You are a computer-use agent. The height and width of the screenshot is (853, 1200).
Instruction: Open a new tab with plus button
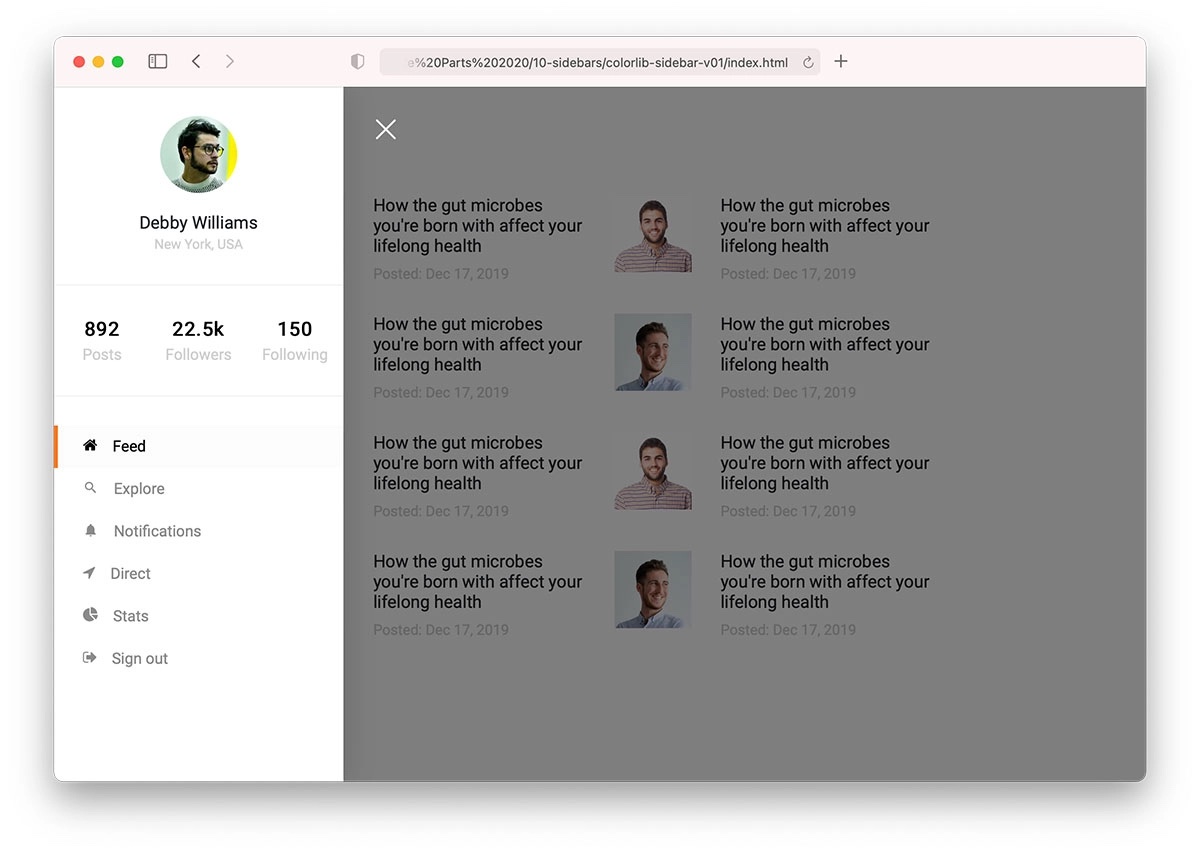click(841, 62)
